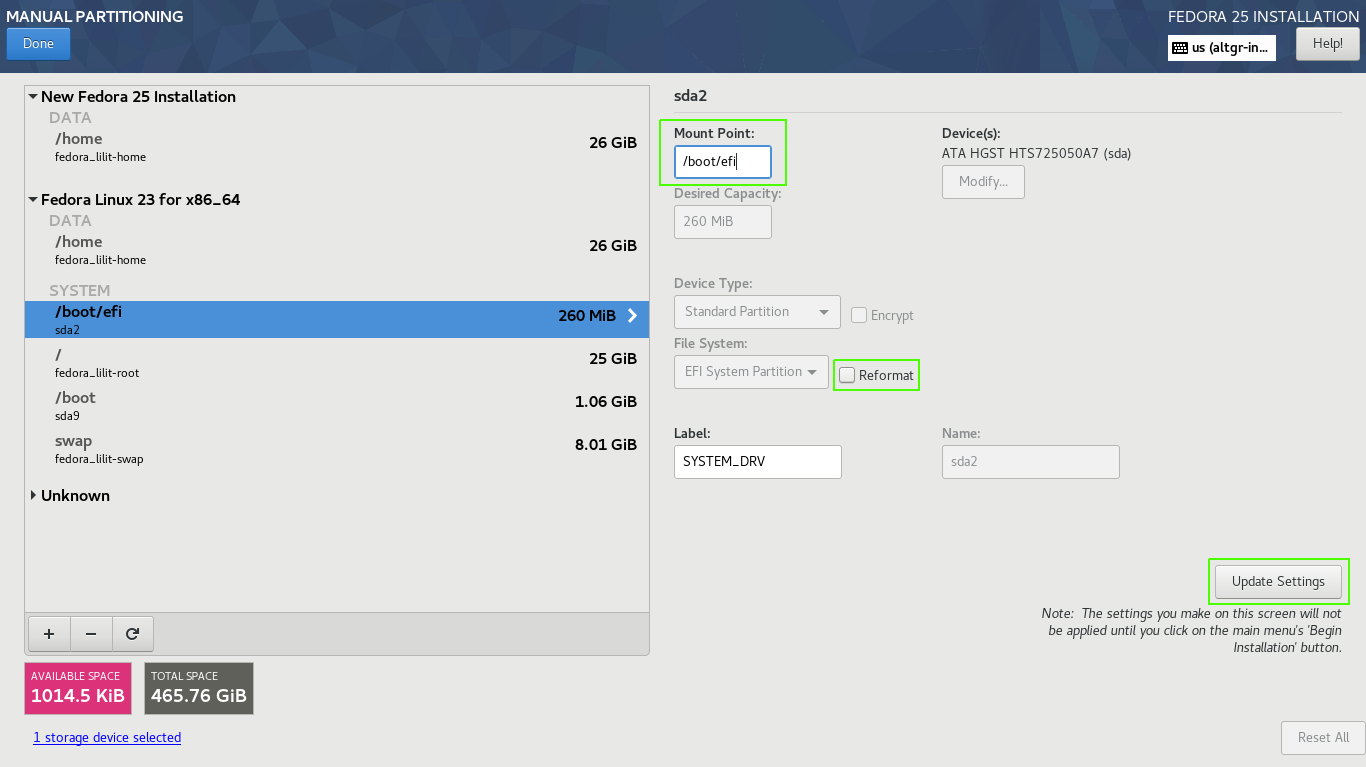The width and height of the screenshot is (1366, 767).
Task: Select the /boot sda9 partition
Action: [337, 406]
